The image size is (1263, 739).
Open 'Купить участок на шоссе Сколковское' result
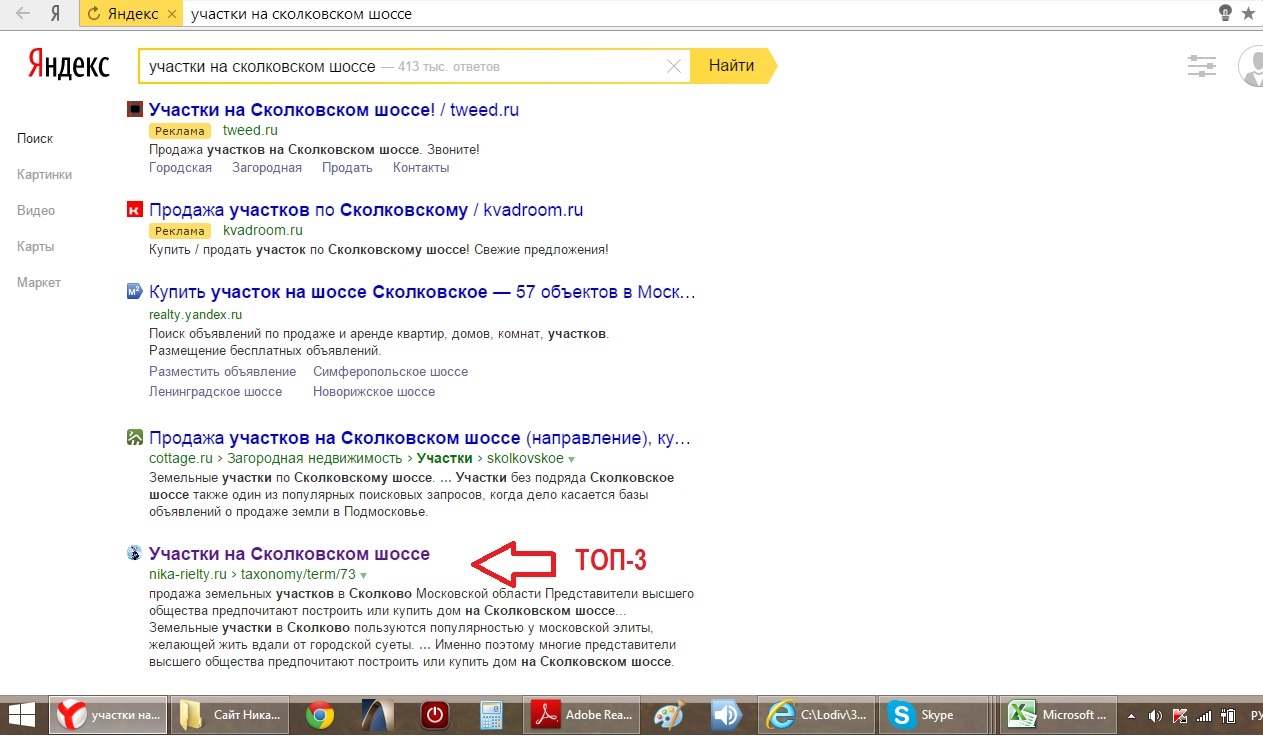[x=422, y=293]
